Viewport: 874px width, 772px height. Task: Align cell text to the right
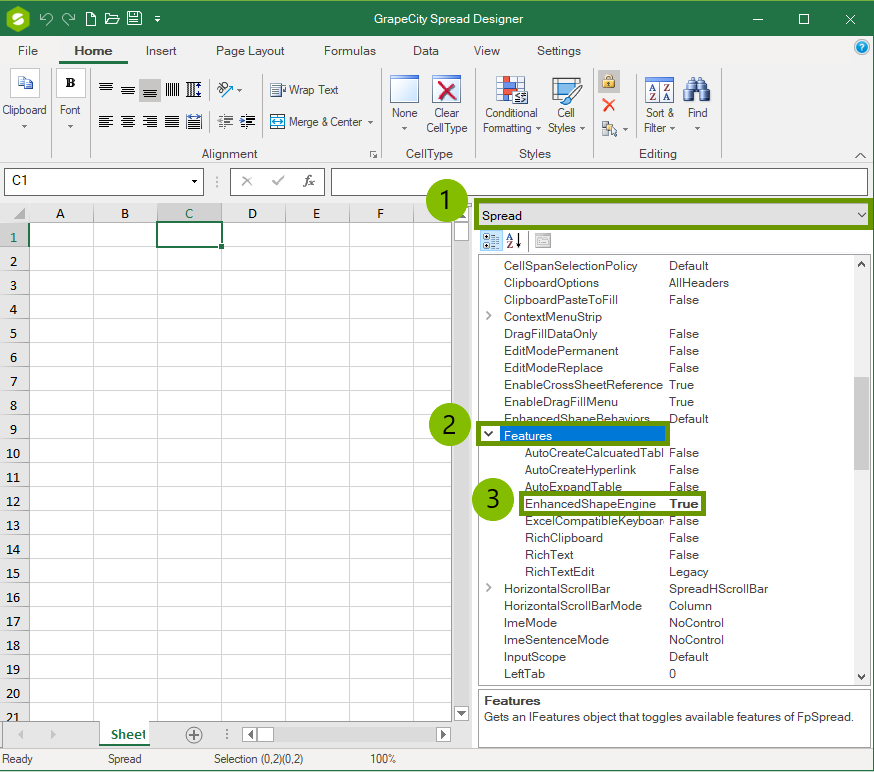149,122
